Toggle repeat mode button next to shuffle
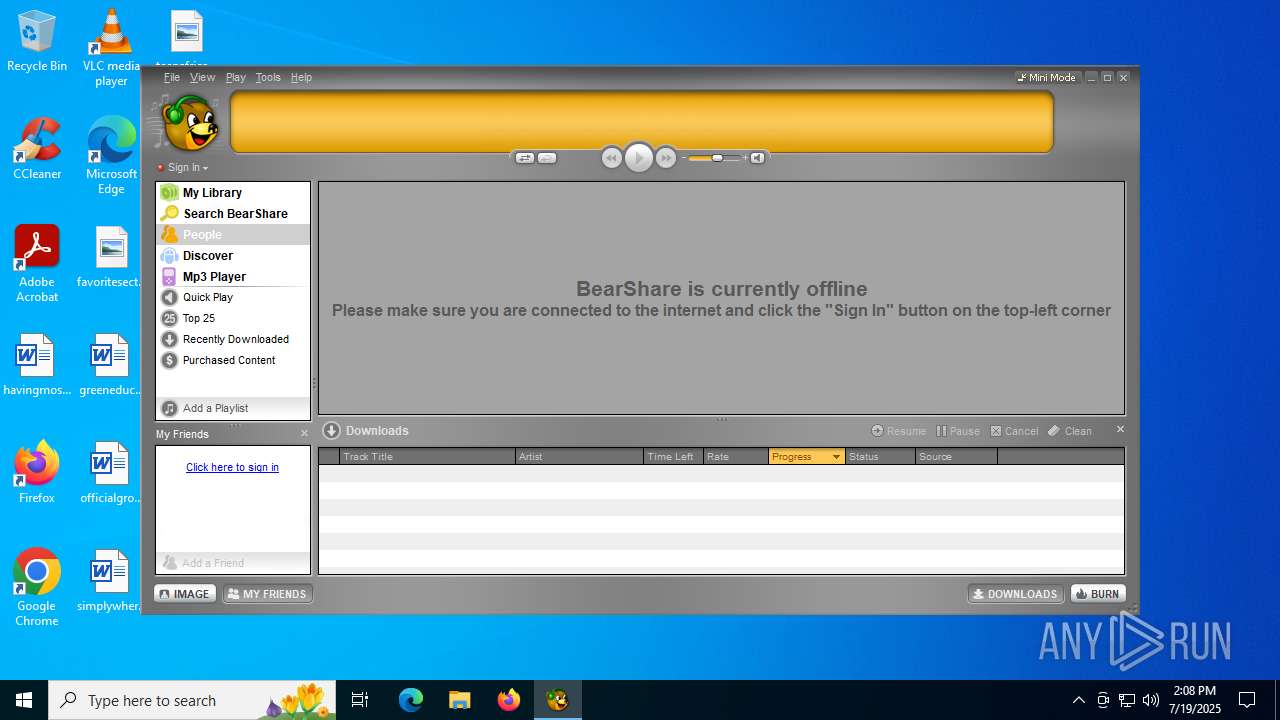The height and width of the screenshot is (720, 1280). pos(547,158)
